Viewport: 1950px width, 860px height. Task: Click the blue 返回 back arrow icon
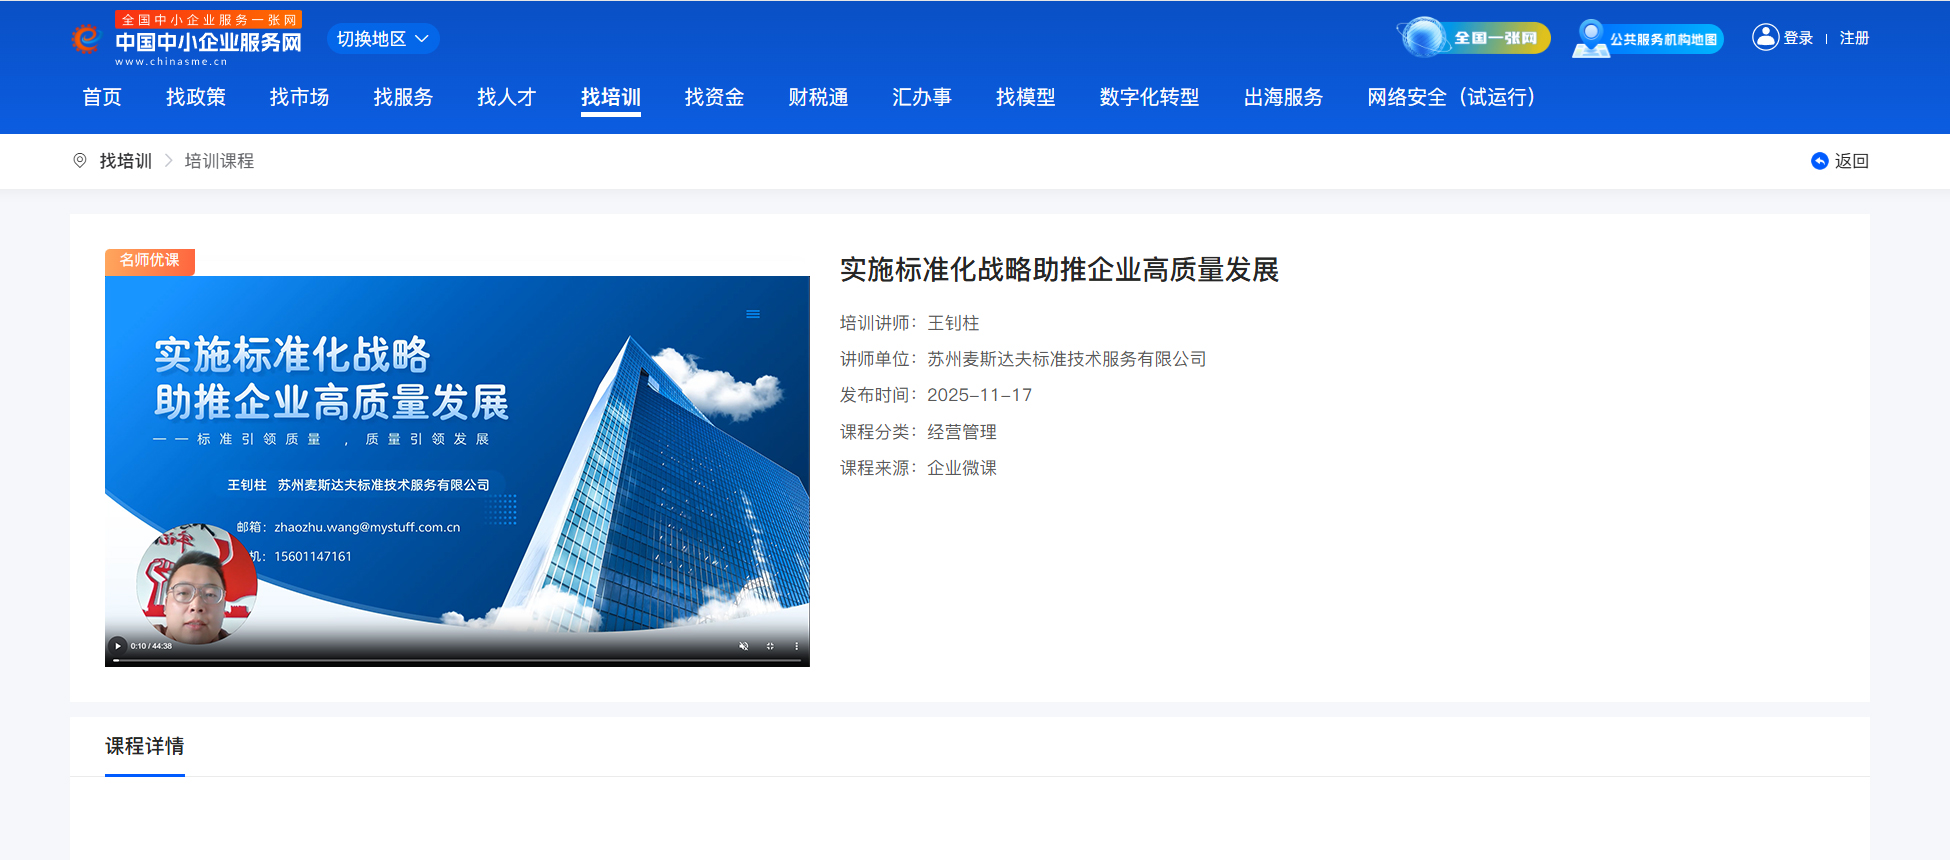pos(1819,161)
